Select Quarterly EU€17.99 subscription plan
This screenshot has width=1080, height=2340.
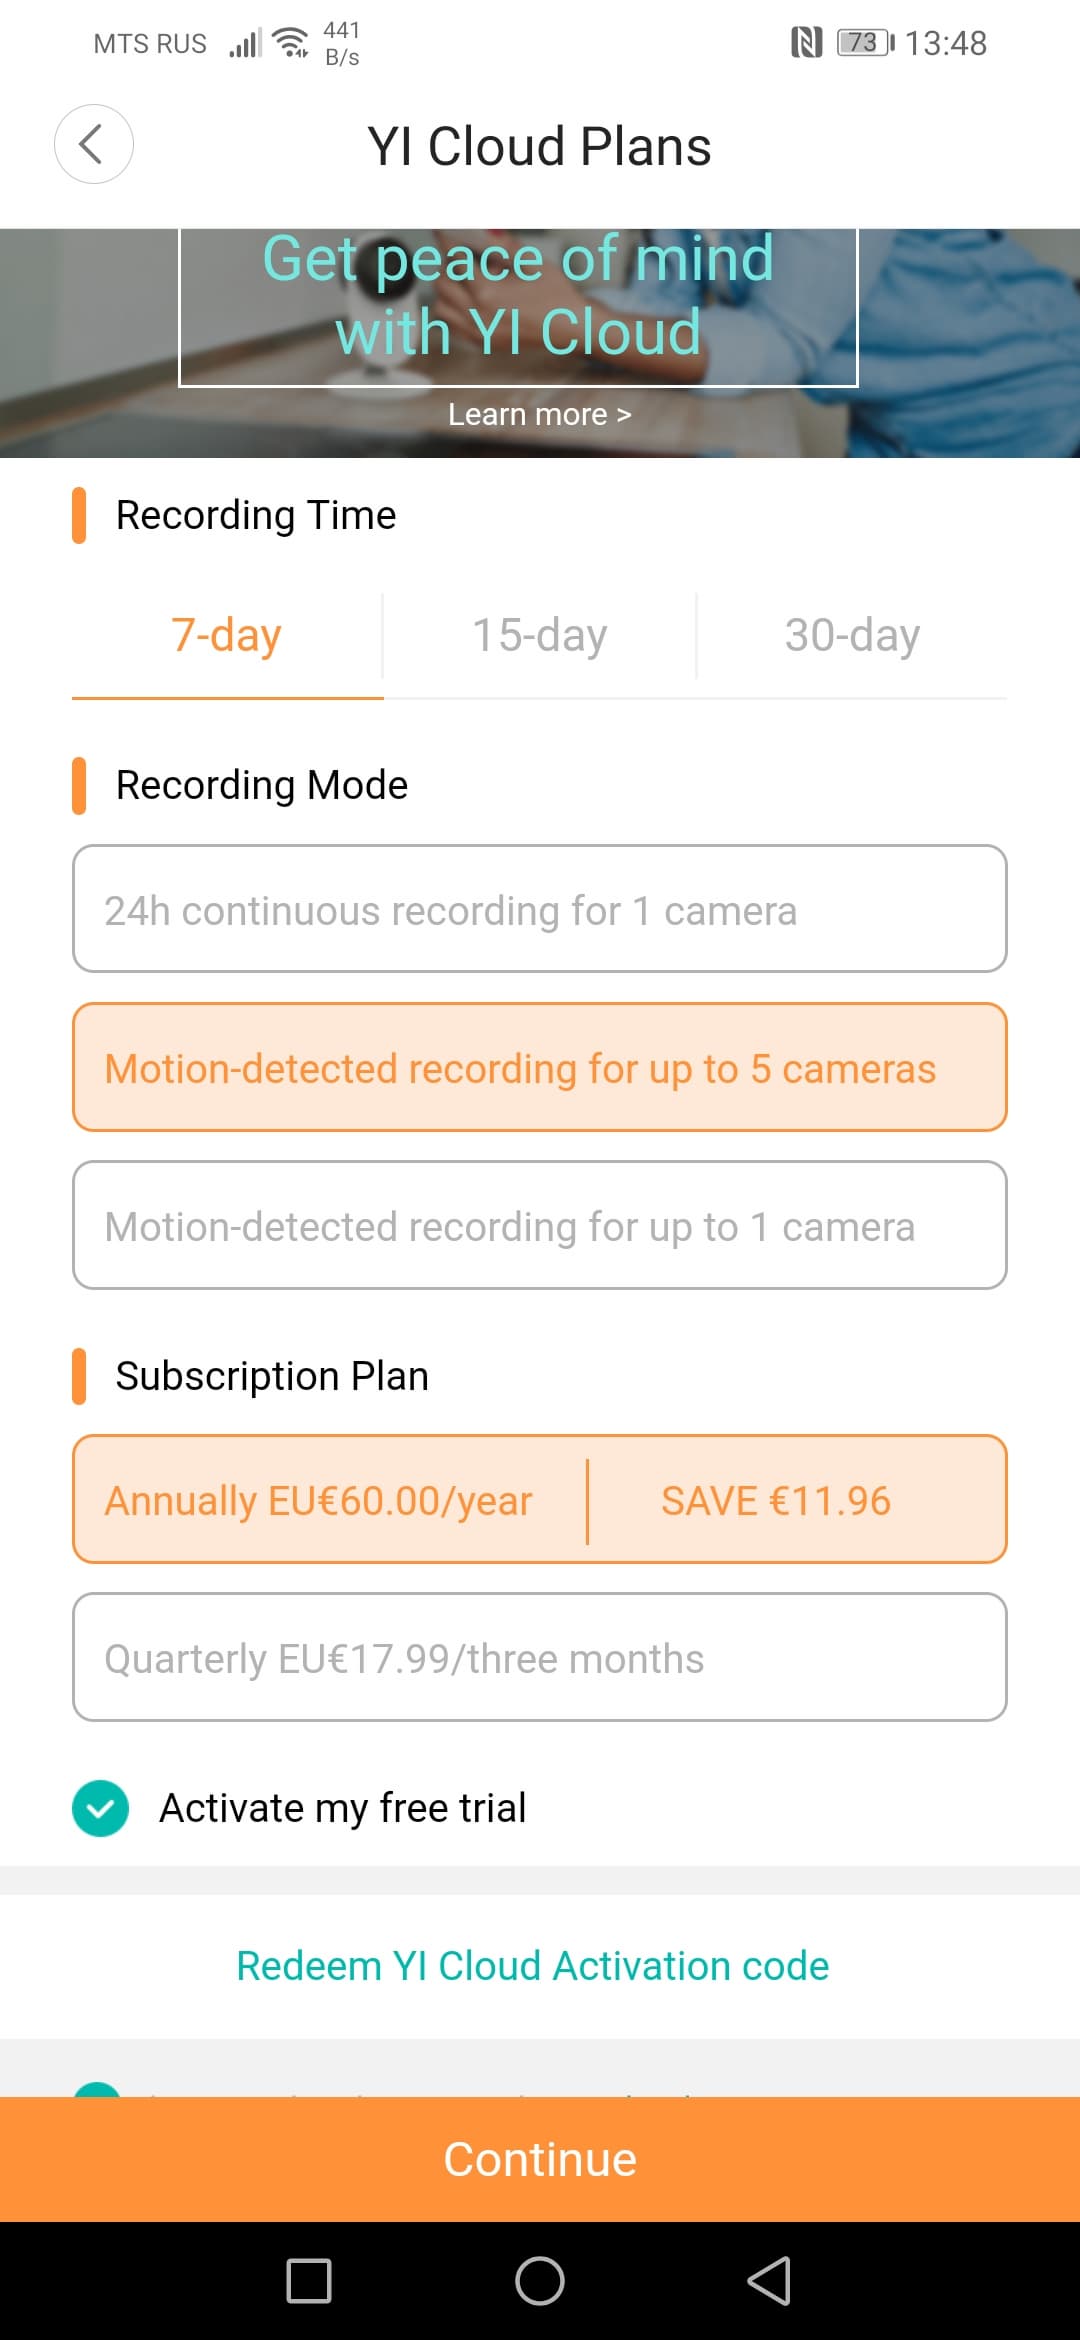click(x=539, y=1657)
